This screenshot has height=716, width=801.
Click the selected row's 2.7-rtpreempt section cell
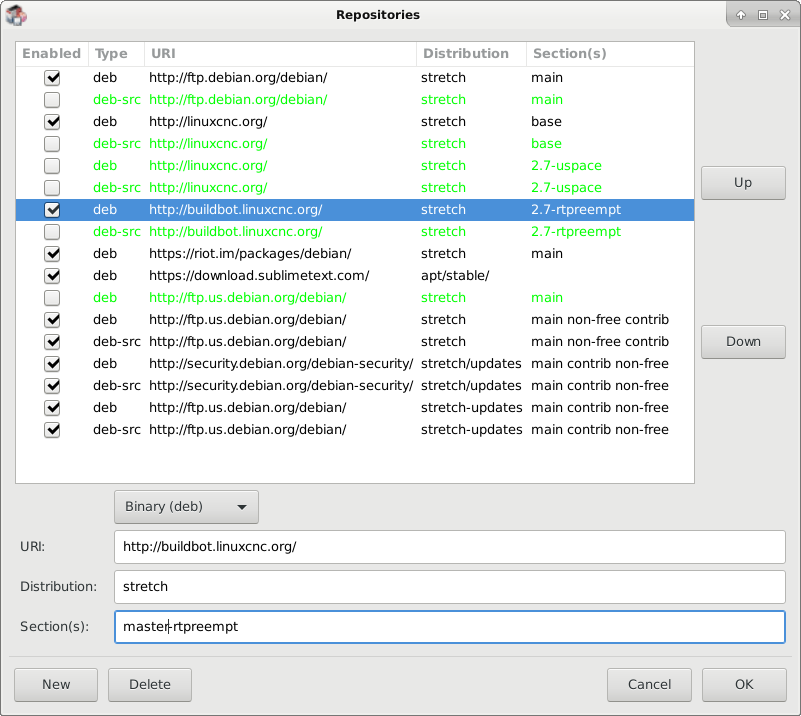pos(576,210)
